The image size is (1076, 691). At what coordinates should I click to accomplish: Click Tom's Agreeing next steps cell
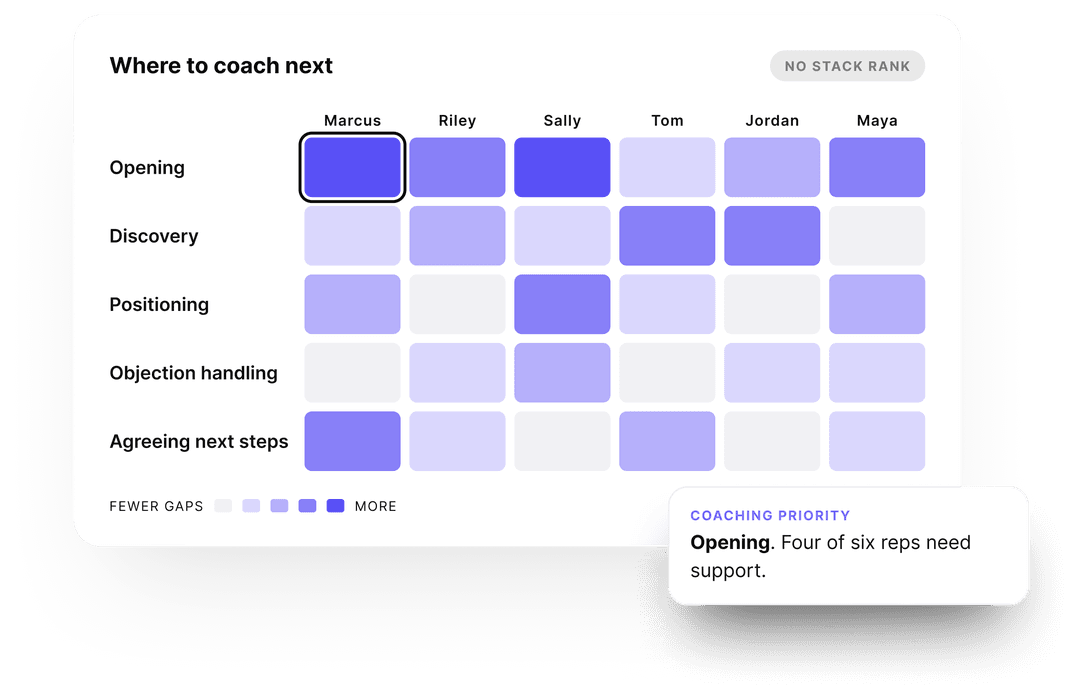pyautogui.click(x=667, y=441)
